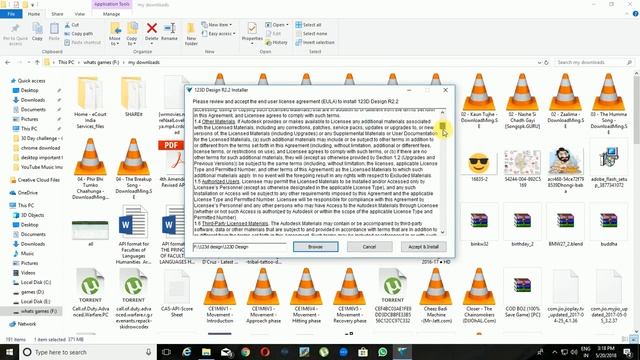Select the Cheez Badi Machine VLC file

(436, 296)
